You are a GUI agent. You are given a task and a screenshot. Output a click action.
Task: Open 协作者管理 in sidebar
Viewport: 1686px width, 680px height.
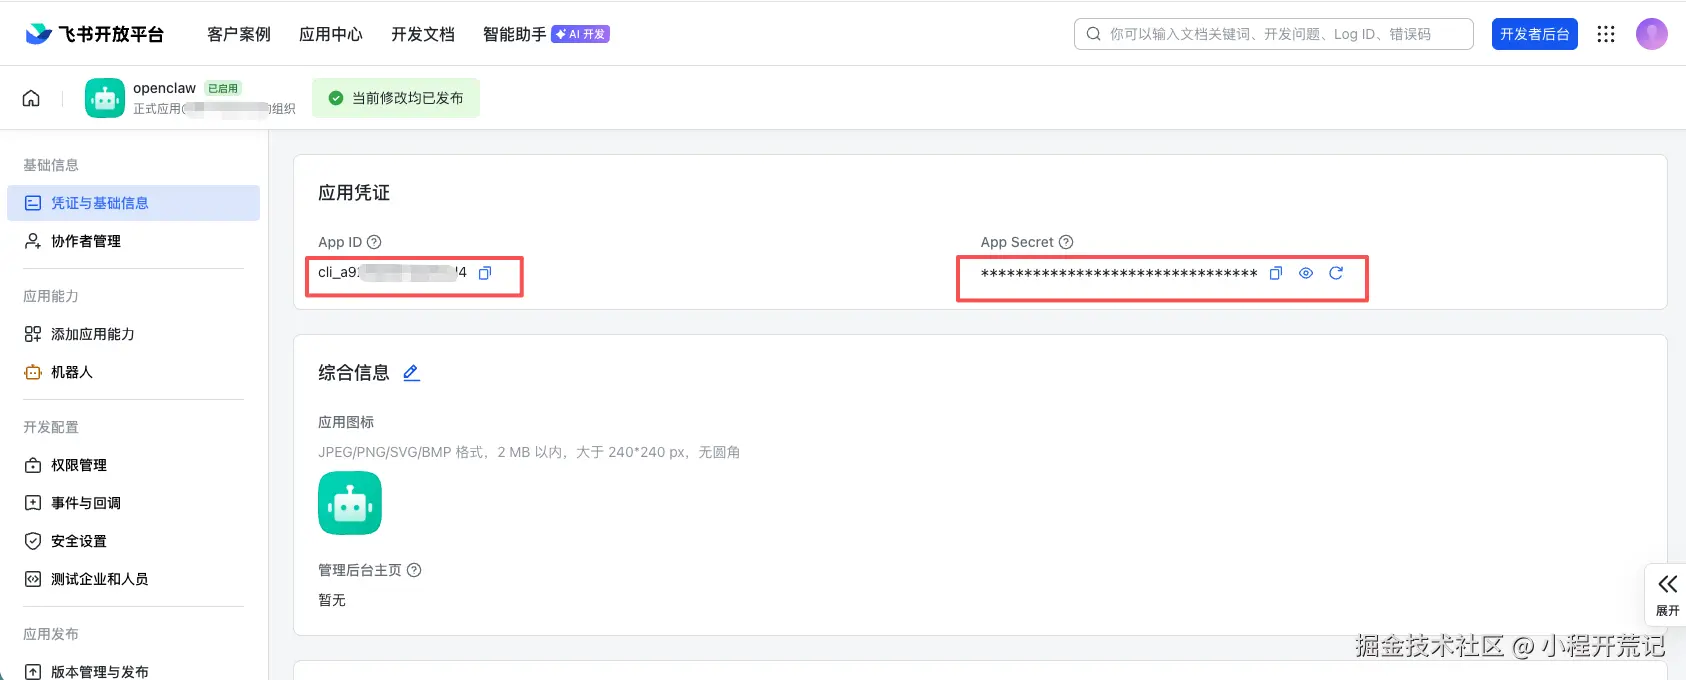(x=133, y=241)
